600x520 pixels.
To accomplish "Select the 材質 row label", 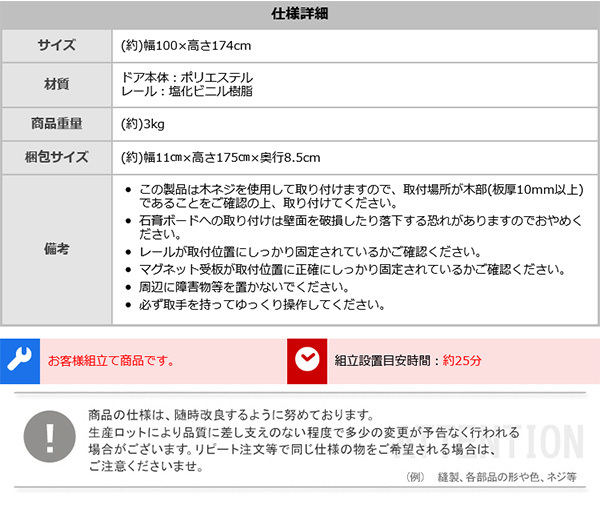I will (57, 84).
